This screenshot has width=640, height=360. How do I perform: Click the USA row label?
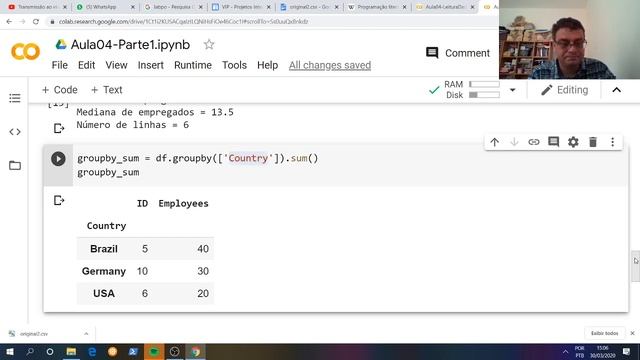coord(104,293)
